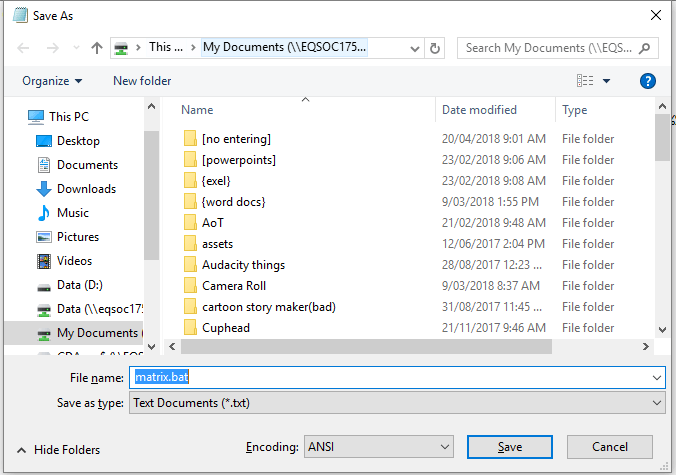
Task: Select the [powerpoints] folder
Action: (239, 160)
